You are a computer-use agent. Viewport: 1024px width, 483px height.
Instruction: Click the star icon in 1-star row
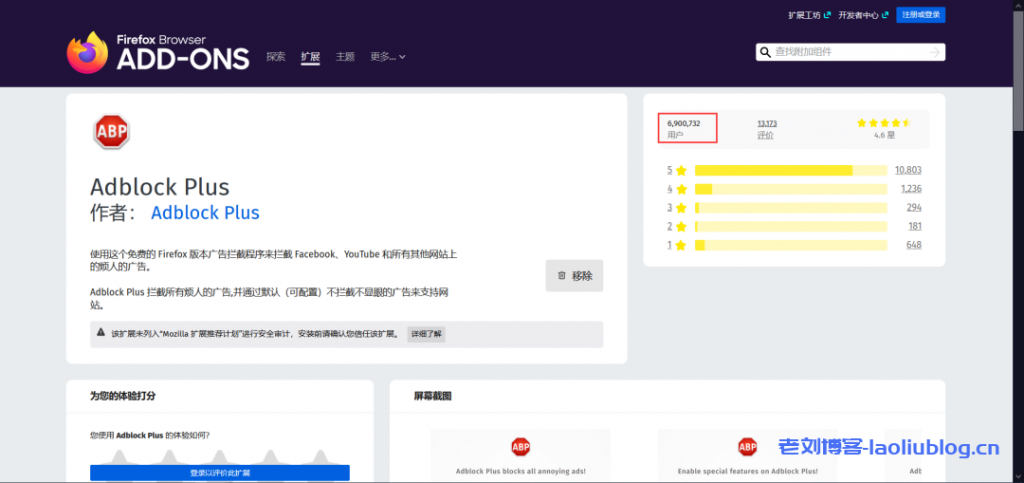(681, 245)
